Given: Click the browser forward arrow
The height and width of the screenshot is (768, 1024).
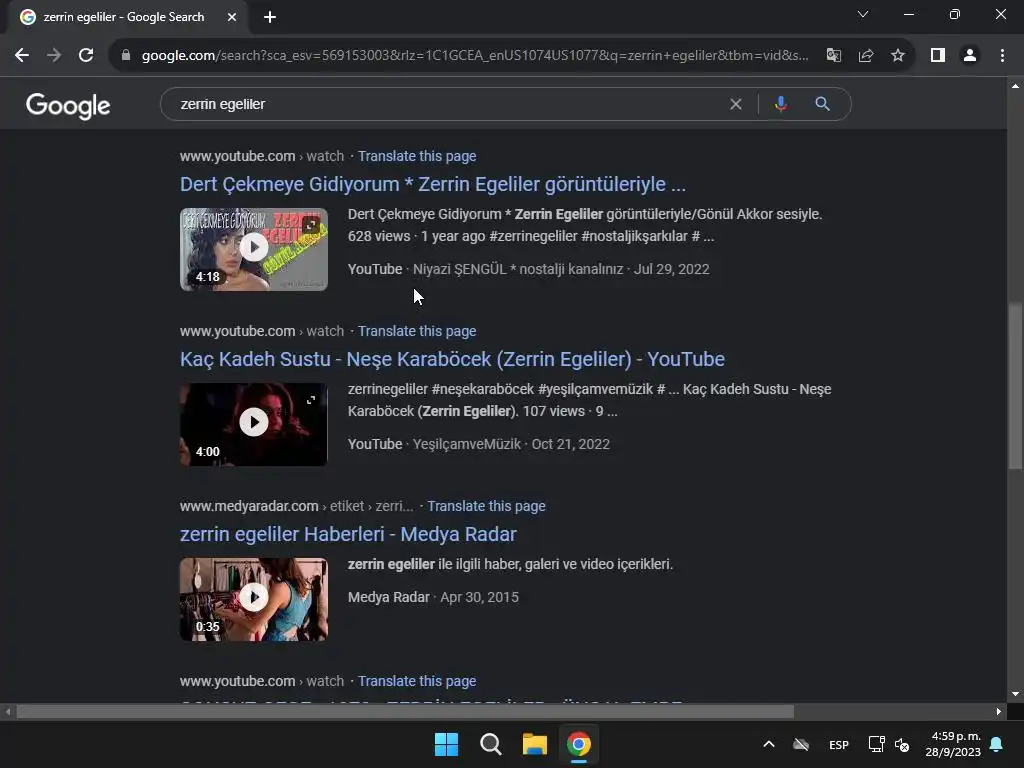Looking at the screenshot, I should pos(54,56).
